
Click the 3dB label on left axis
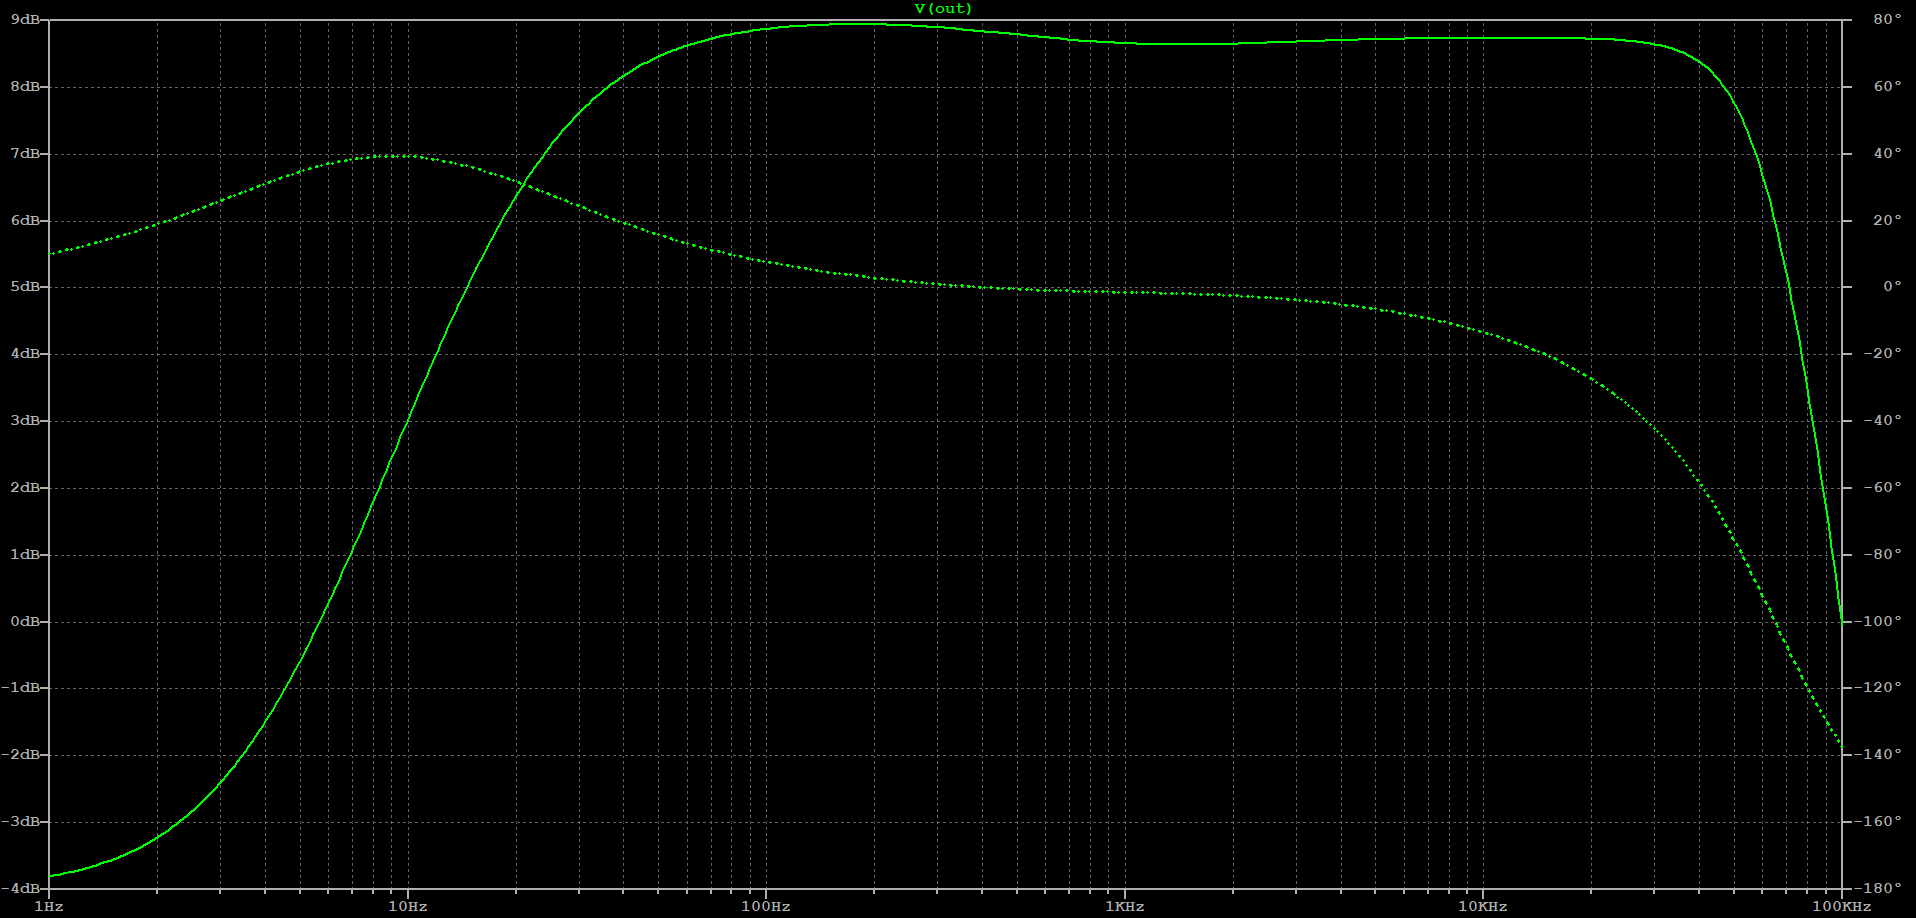coord(26,421)
